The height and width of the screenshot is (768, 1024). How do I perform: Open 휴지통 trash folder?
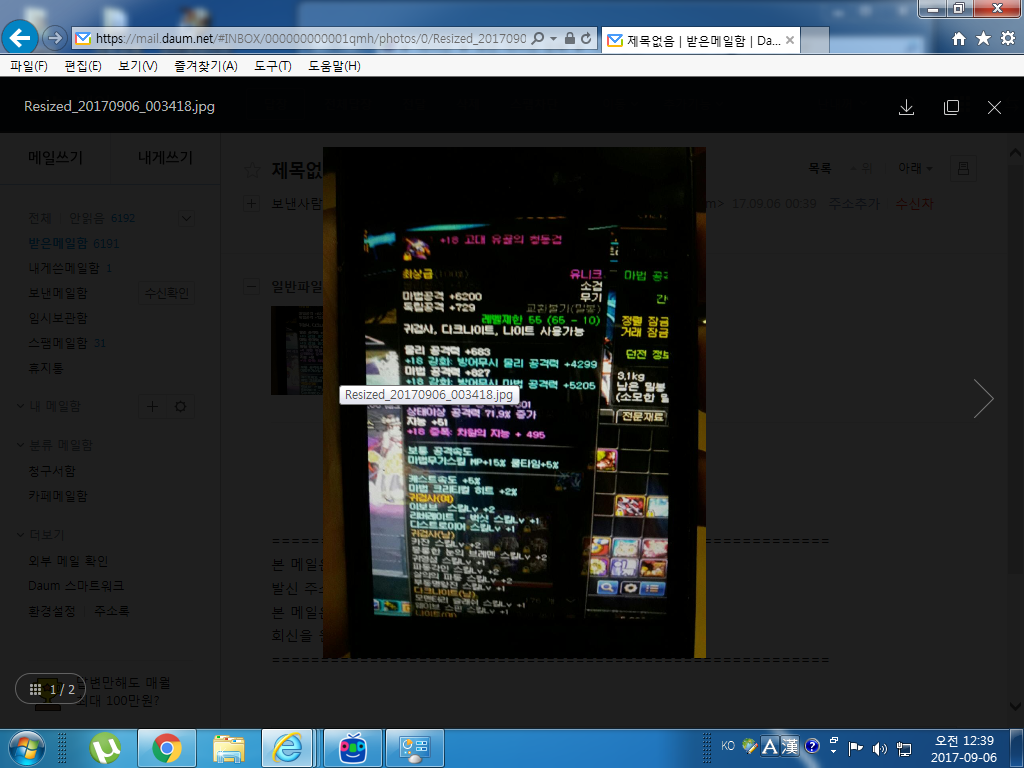(46, 368)
